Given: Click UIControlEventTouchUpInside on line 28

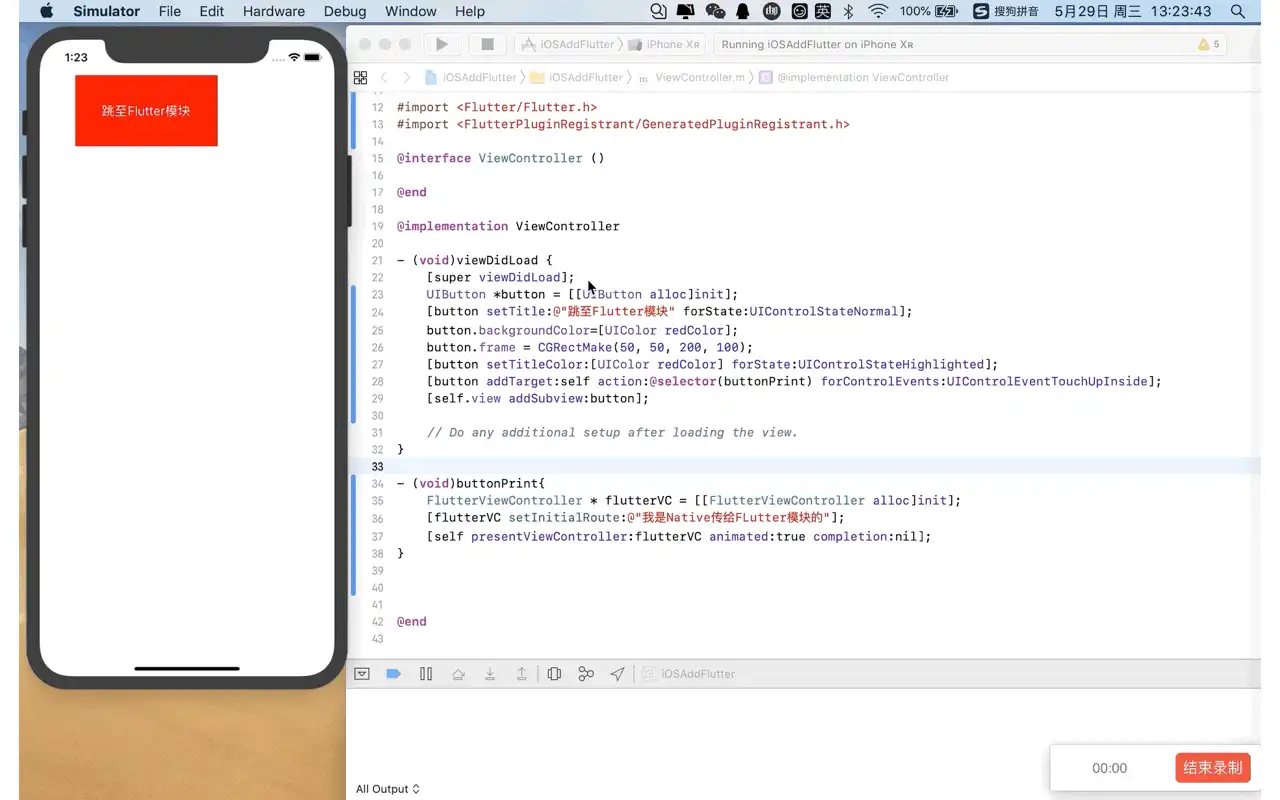Looking at the screenshot, I should (1047, 381).
